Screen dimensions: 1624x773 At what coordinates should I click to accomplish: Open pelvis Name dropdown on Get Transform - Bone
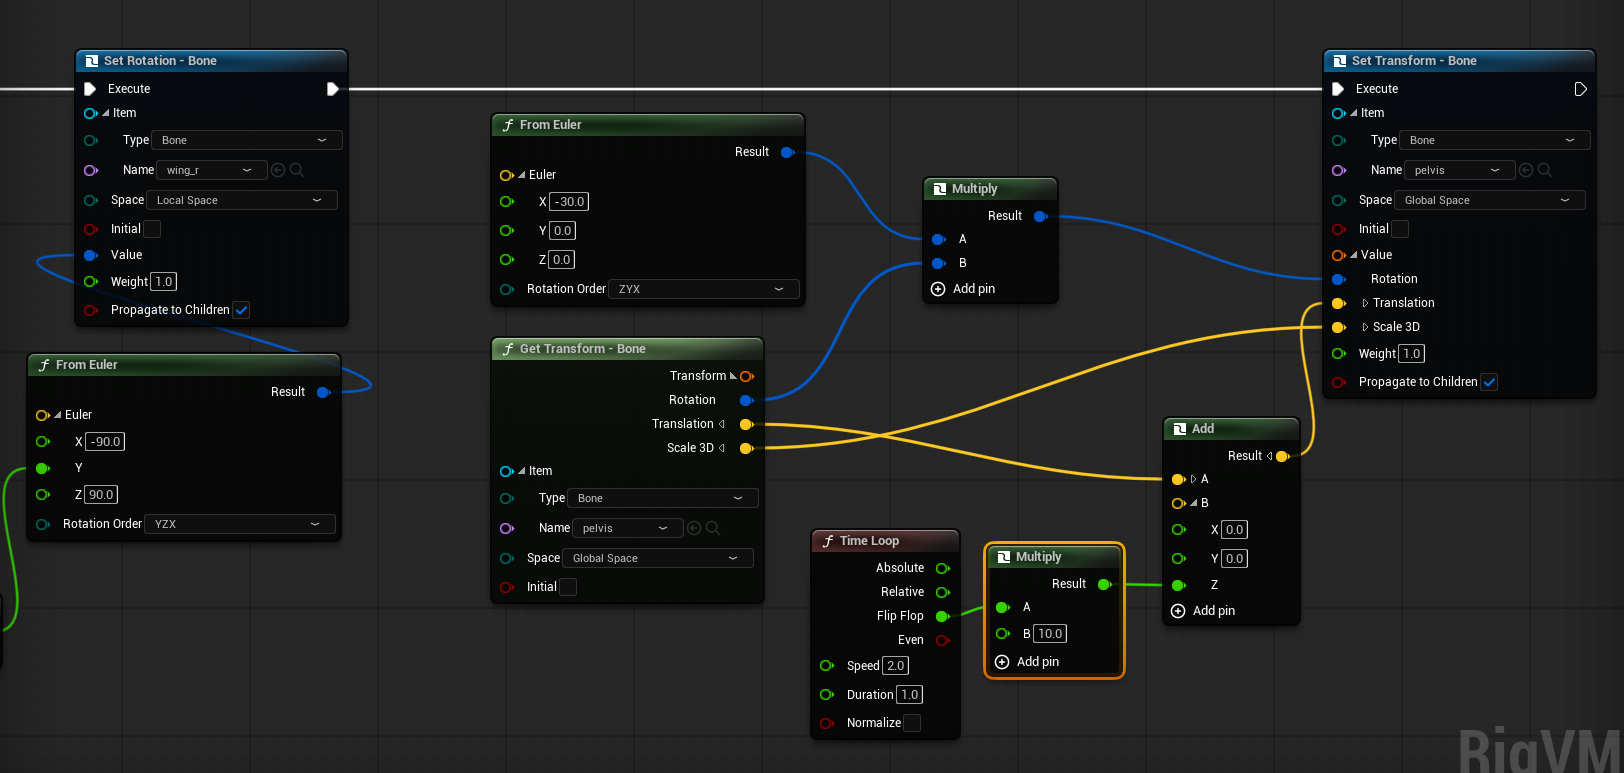(x=628, y=528)
